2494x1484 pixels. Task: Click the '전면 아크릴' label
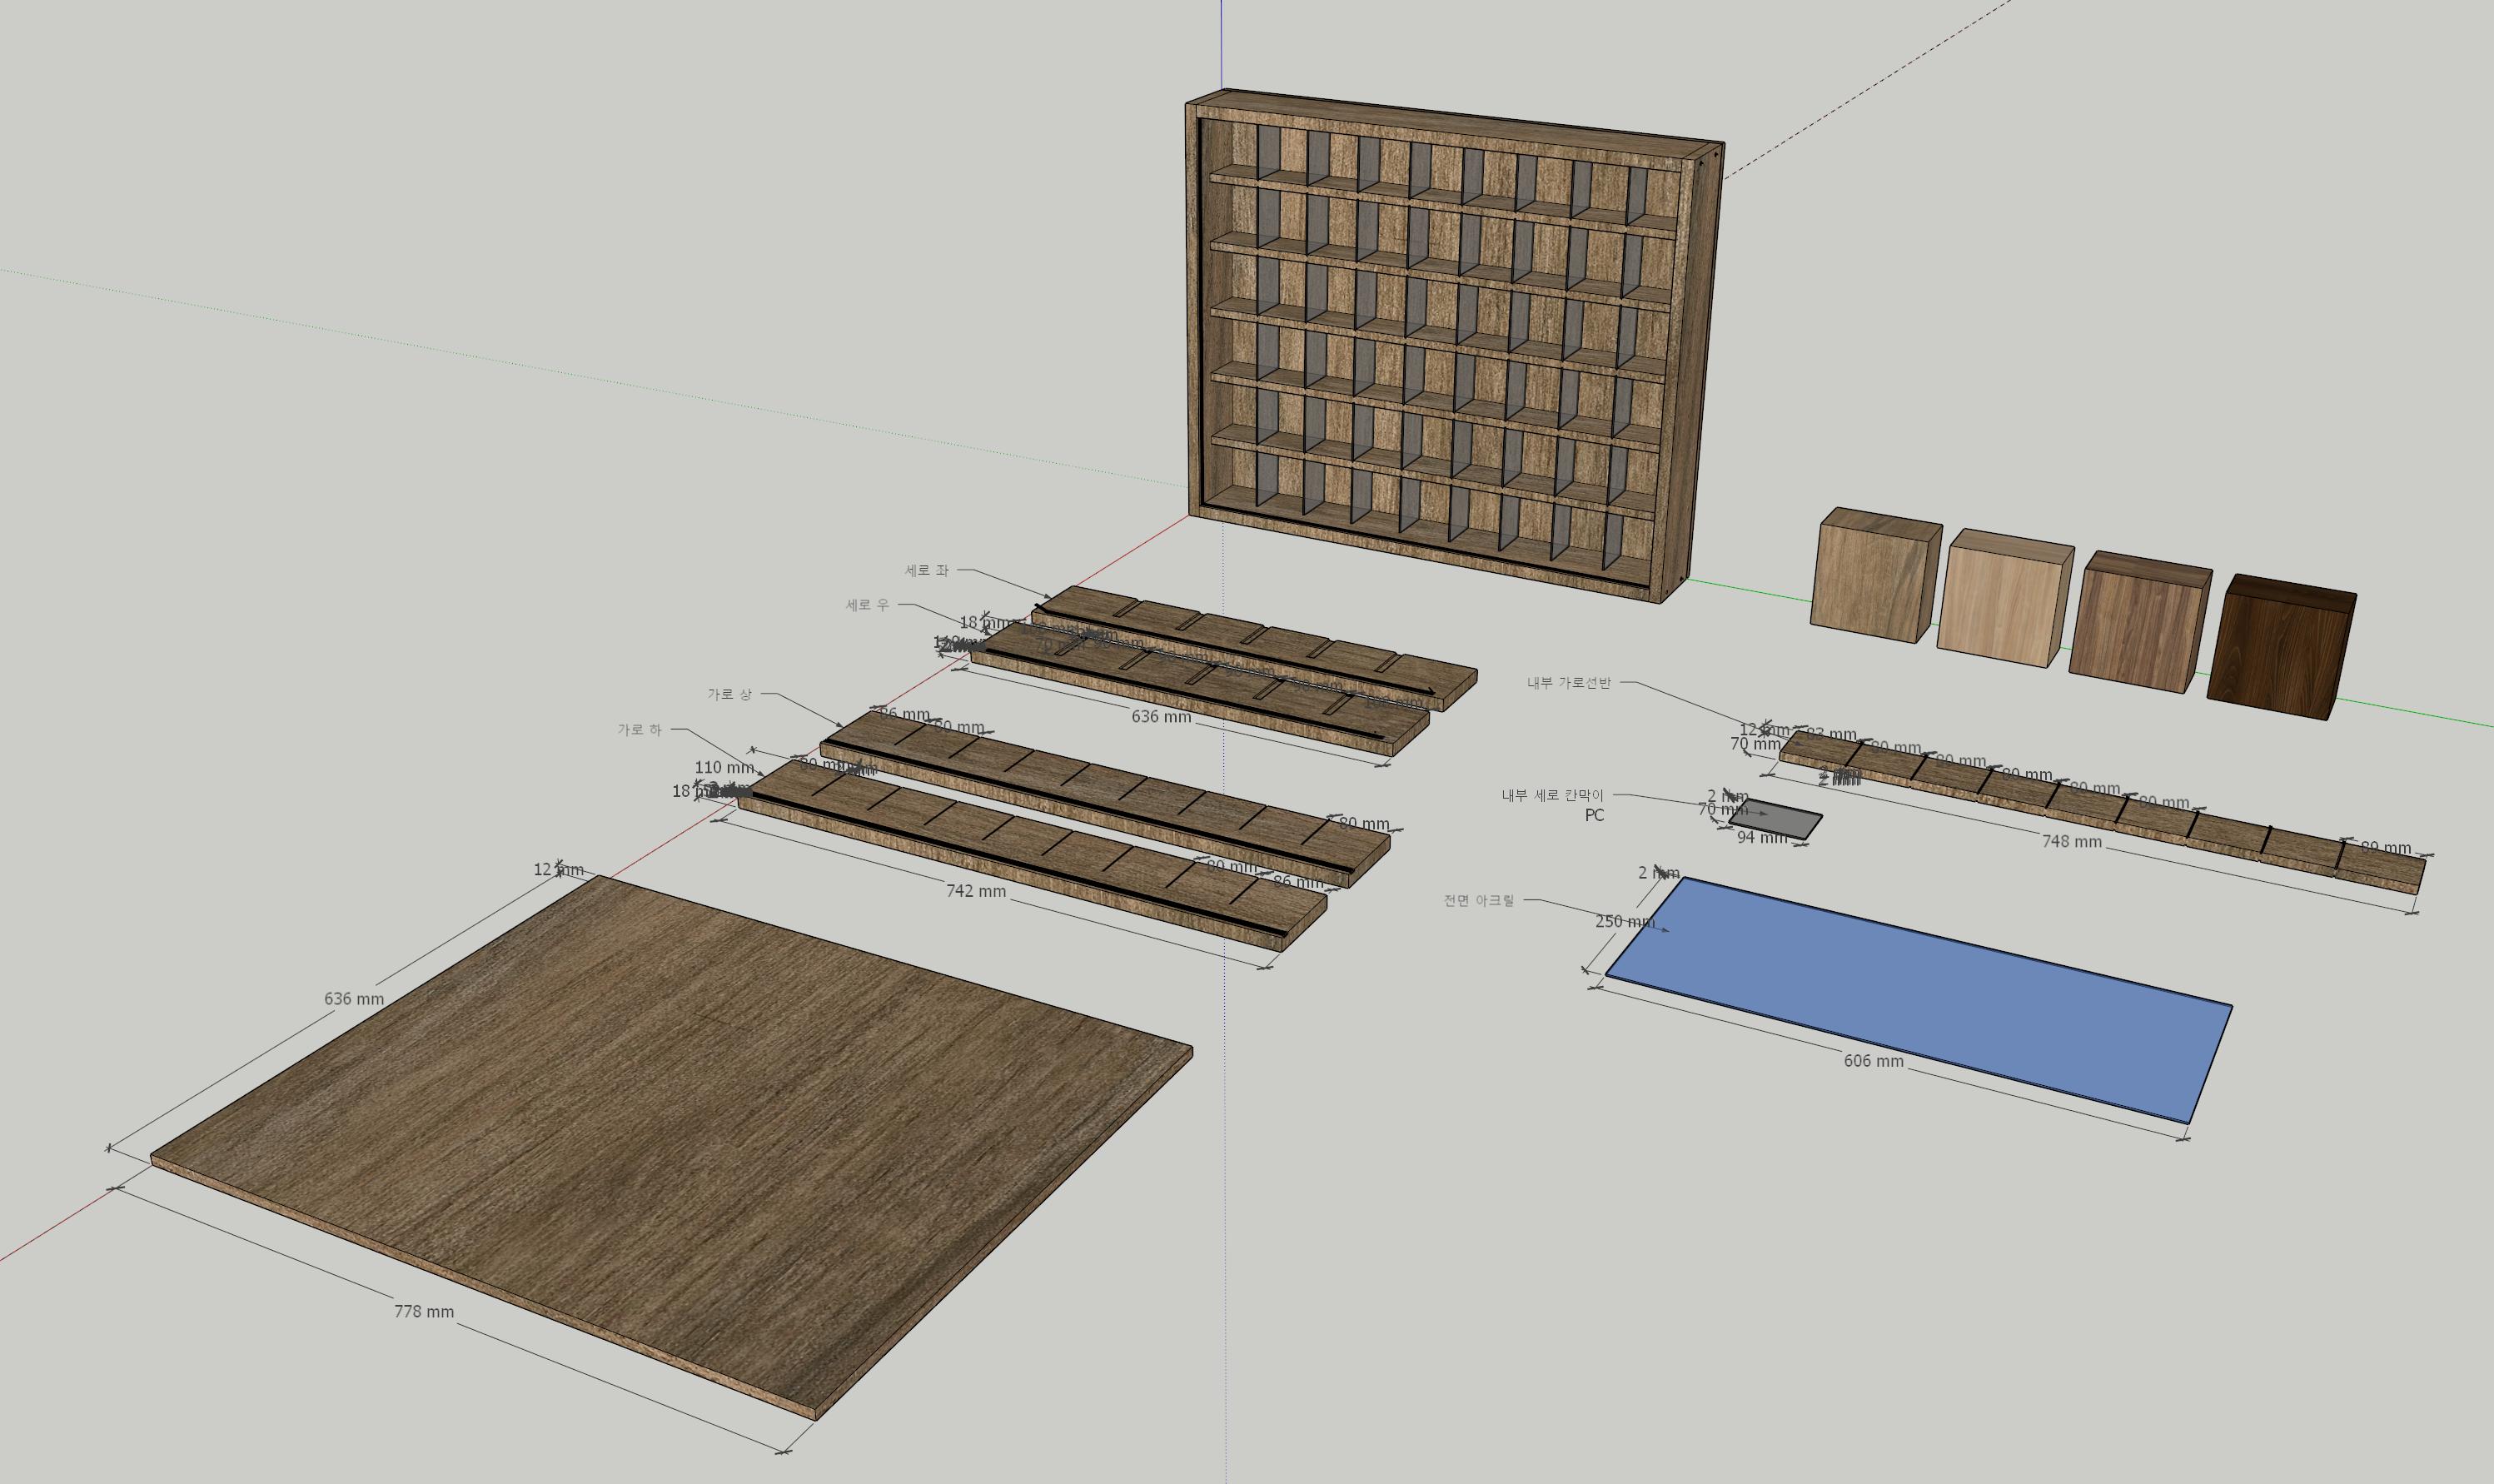tap(1479, 900)
